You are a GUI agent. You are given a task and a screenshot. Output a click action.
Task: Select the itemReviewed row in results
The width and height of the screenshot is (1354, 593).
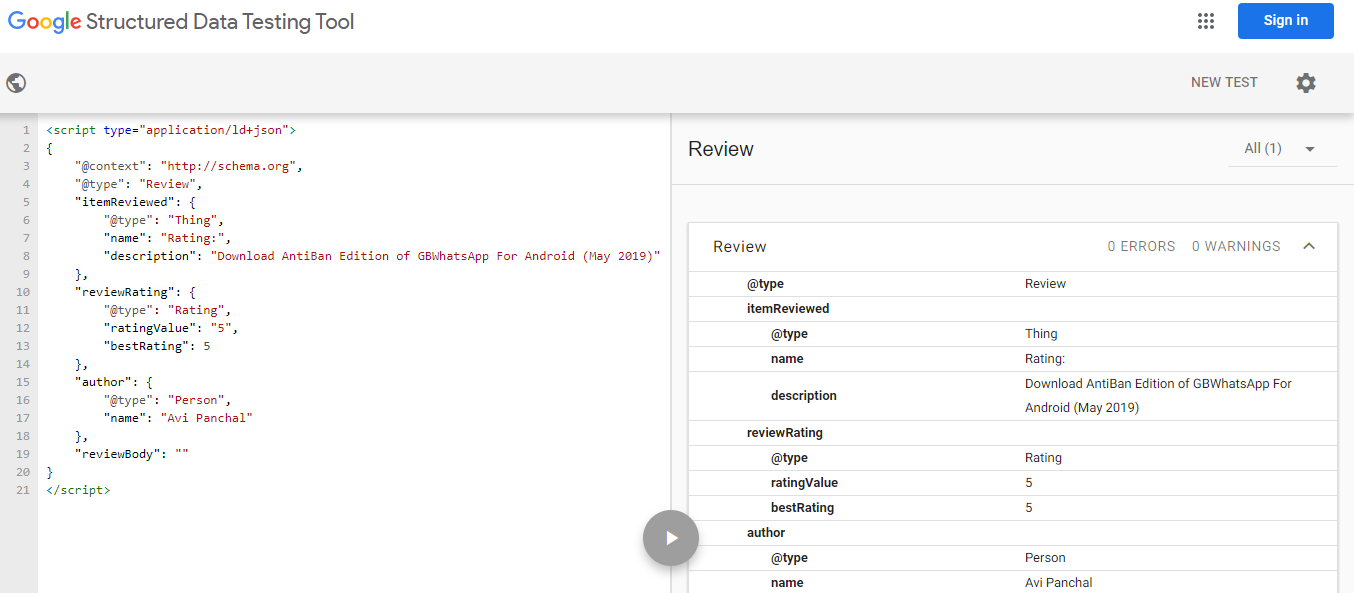(x=788, y=309)
